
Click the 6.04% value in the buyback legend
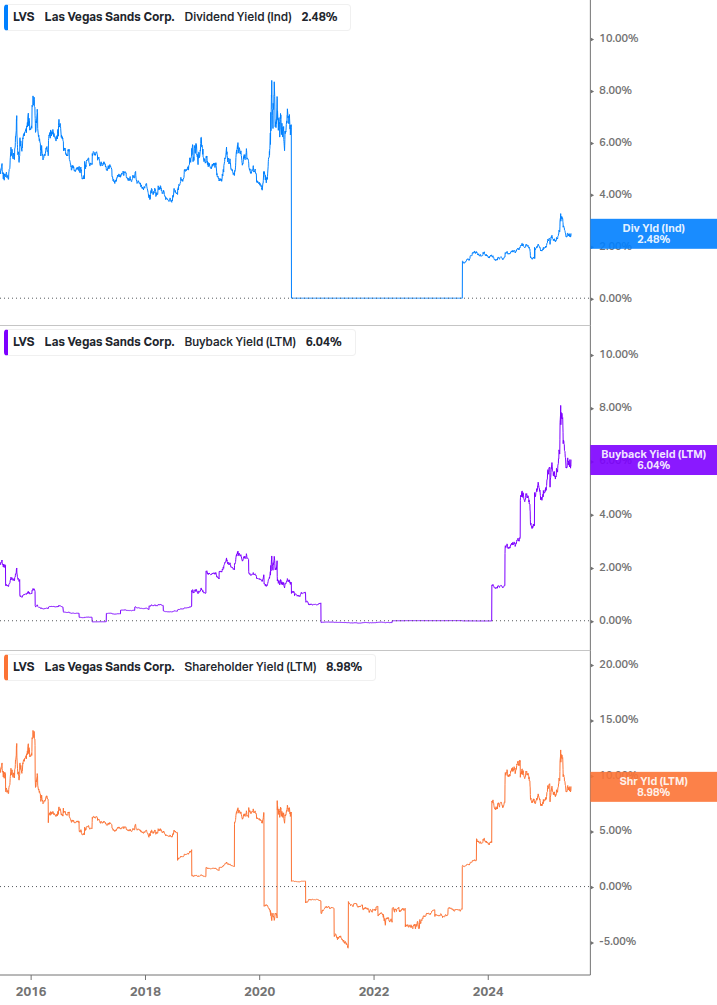(x=324, y=342)
